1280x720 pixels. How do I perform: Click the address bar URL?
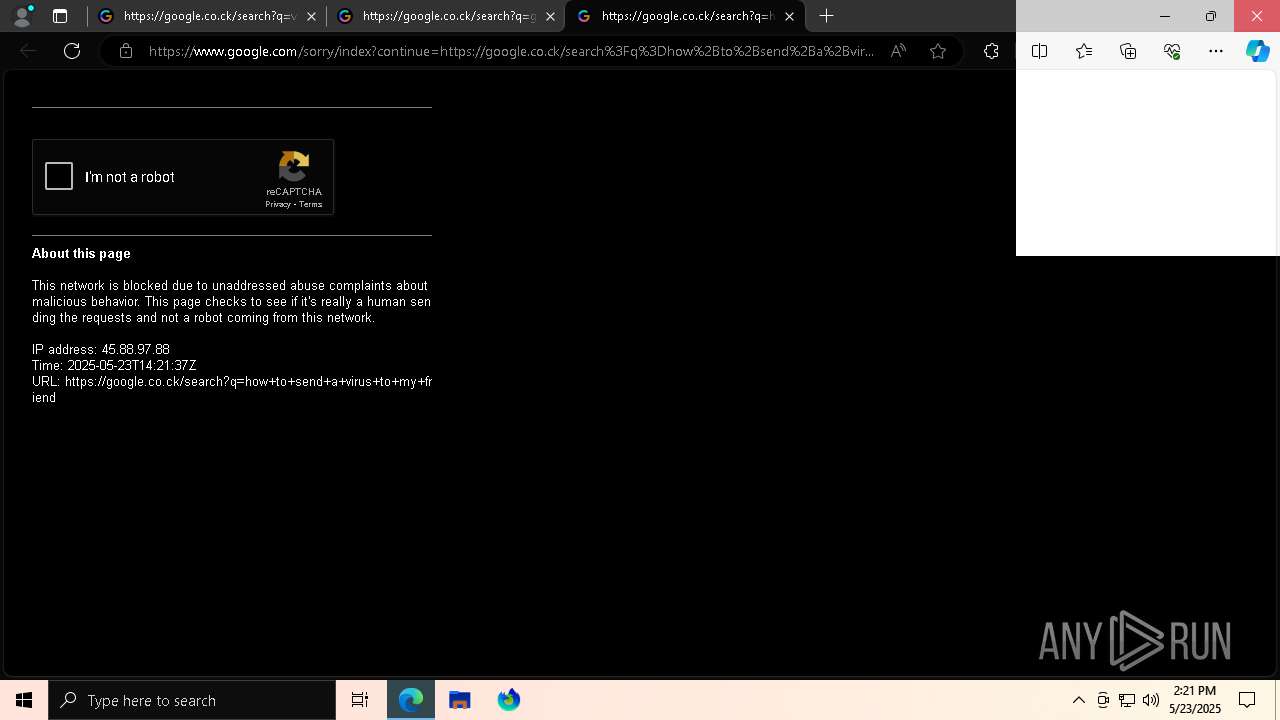(x=511, y=51)
